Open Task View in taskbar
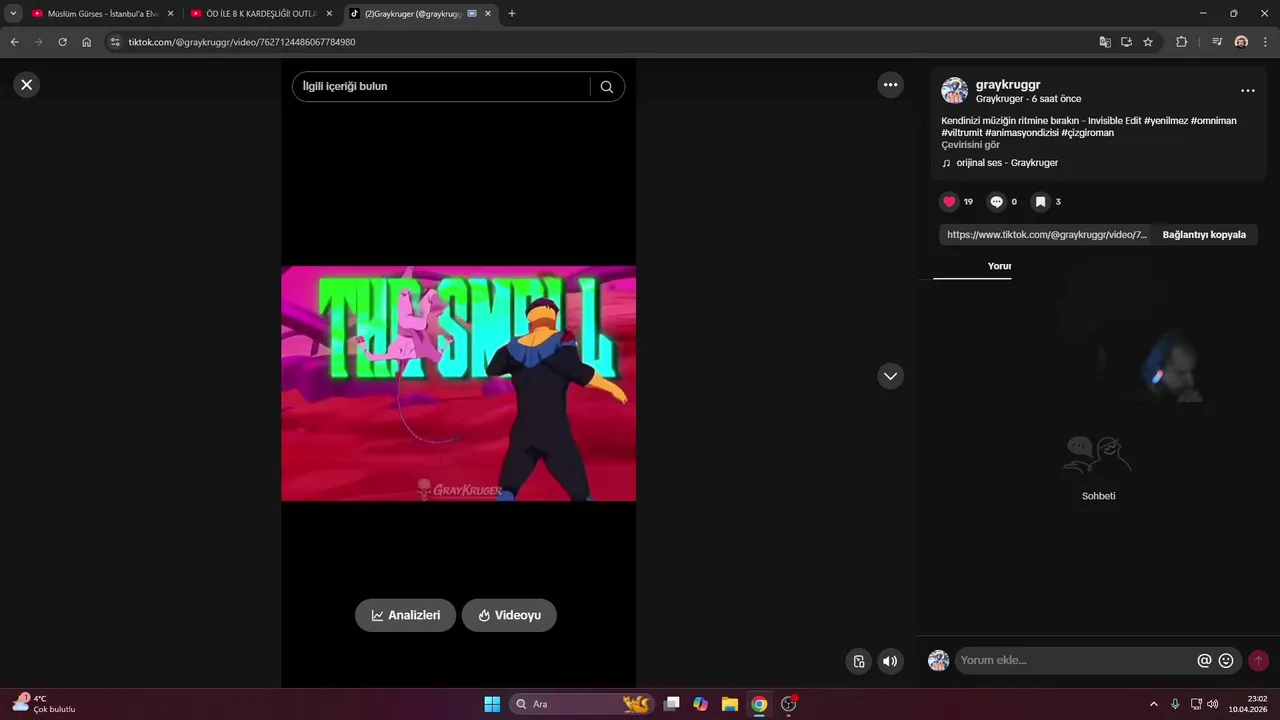 672,704
